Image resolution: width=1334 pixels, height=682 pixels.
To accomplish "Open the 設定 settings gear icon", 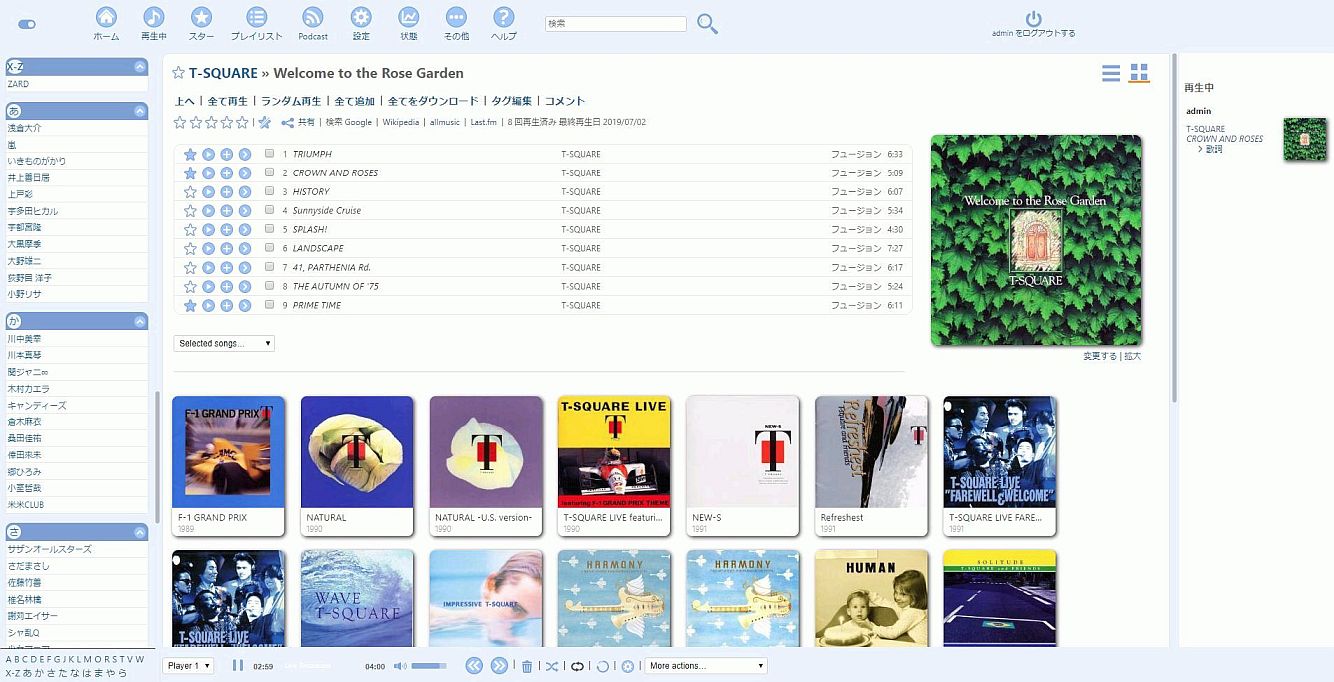I will pyautogui.click(x=361, y=17).
